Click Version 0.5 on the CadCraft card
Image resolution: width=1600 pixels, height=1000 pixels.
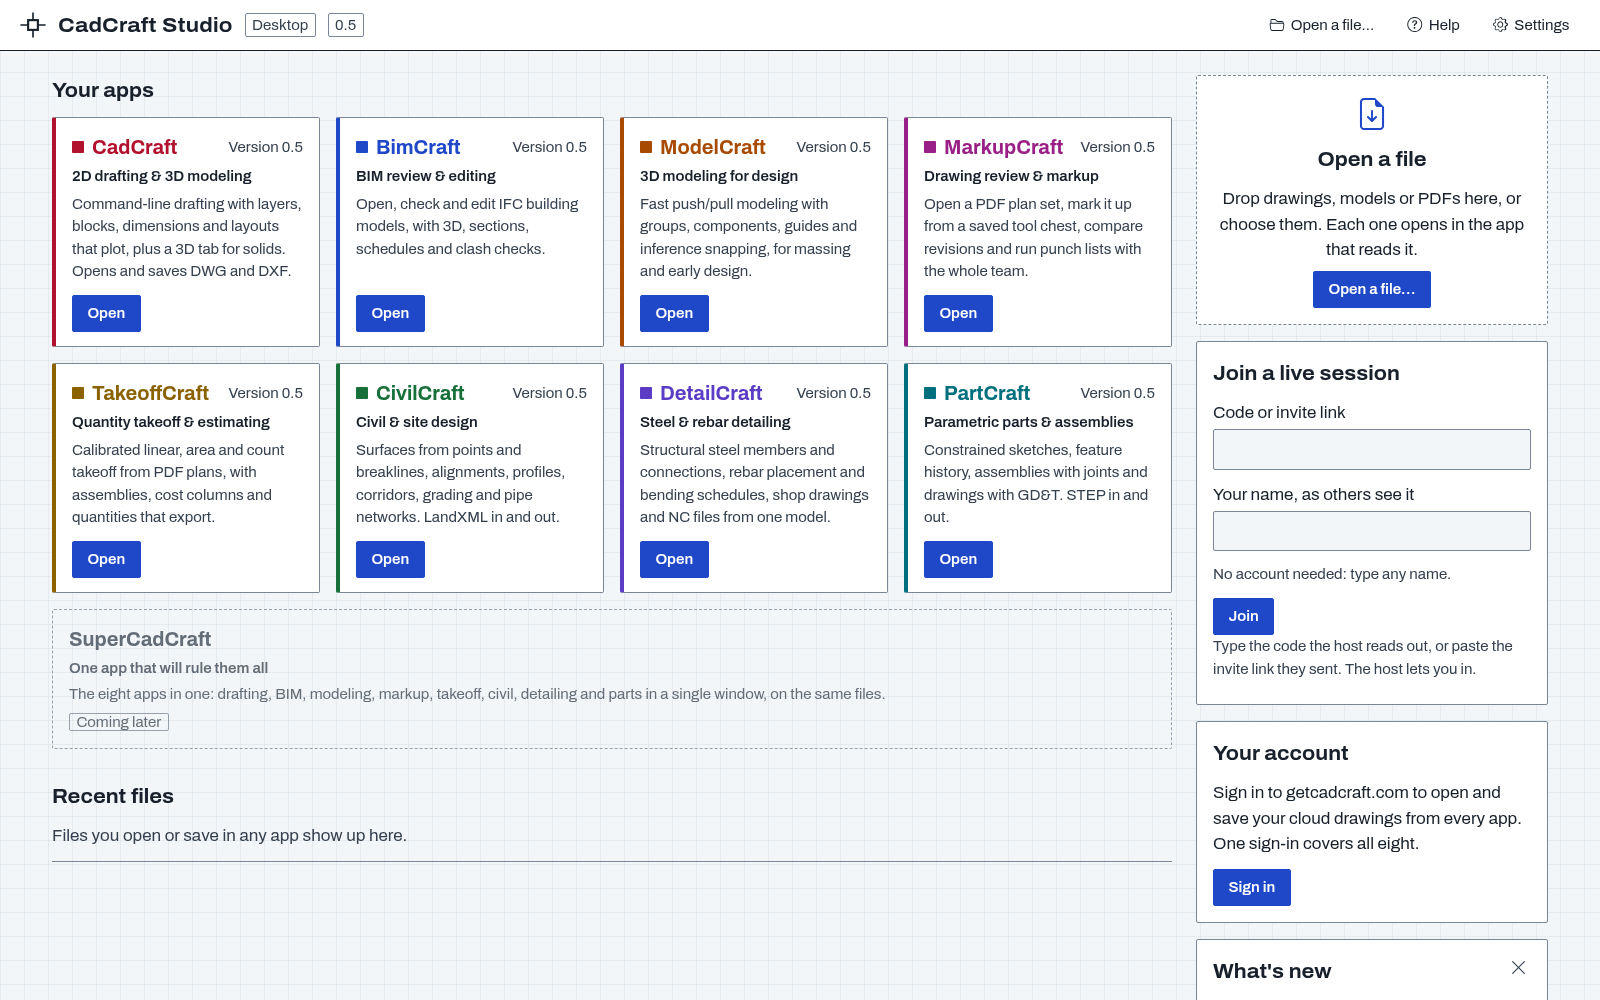coord(266,147)
